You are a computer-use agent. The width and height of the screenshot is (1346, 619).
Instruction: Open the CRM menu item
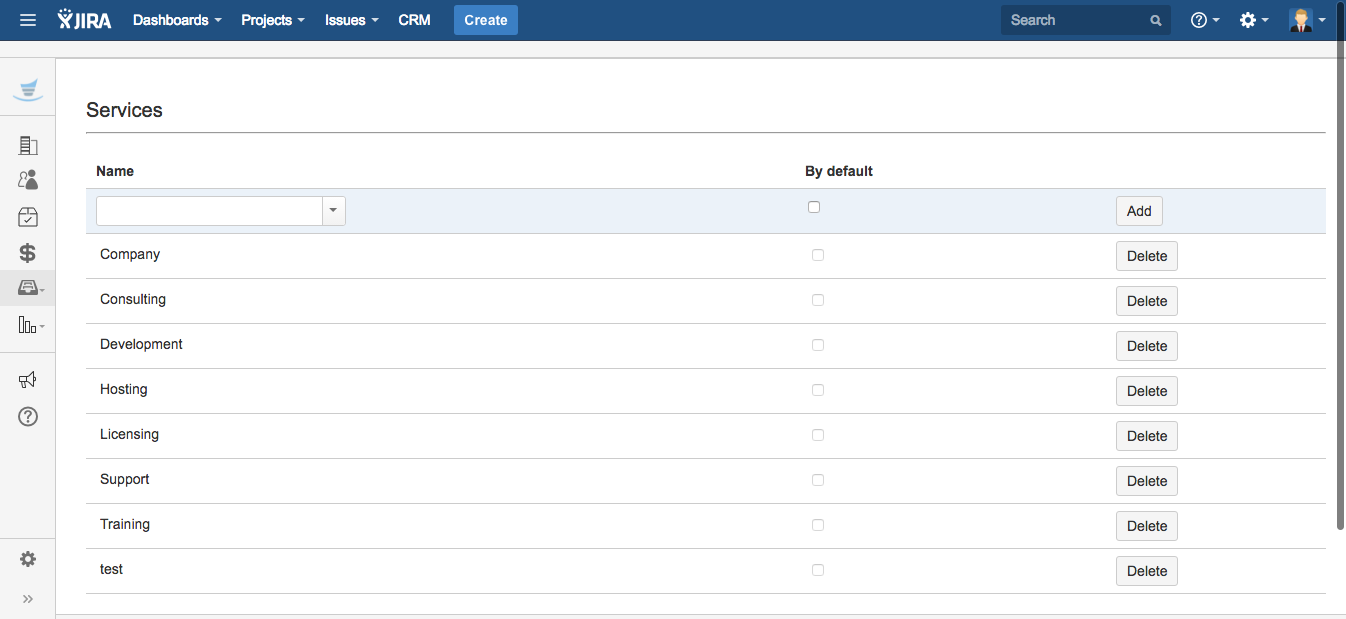click(414, 20)
